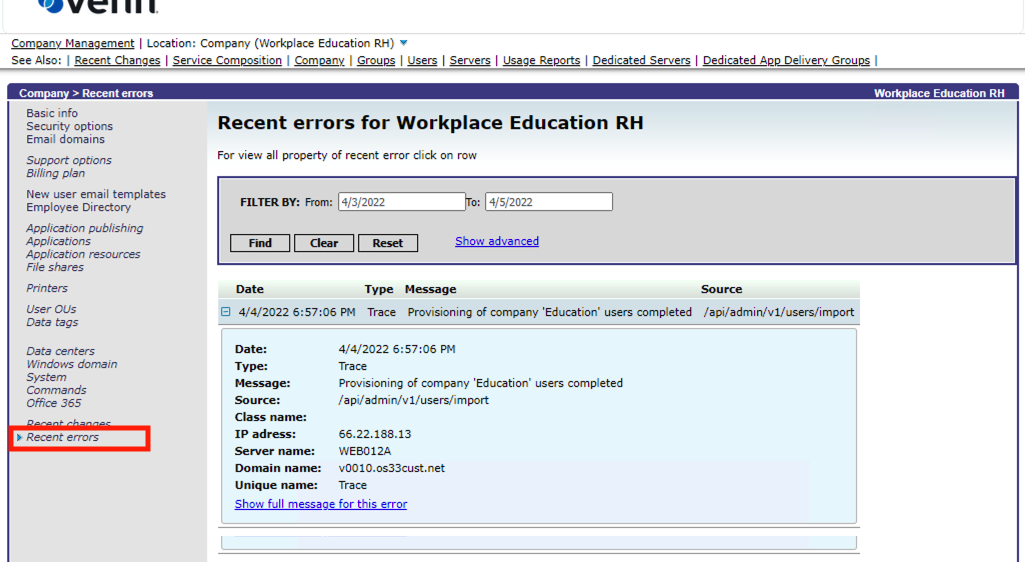Image resolution: width=1025 pixels, height=562 pixels.
Task: Sort by the Message column header
Action: (x=430, y=289)
